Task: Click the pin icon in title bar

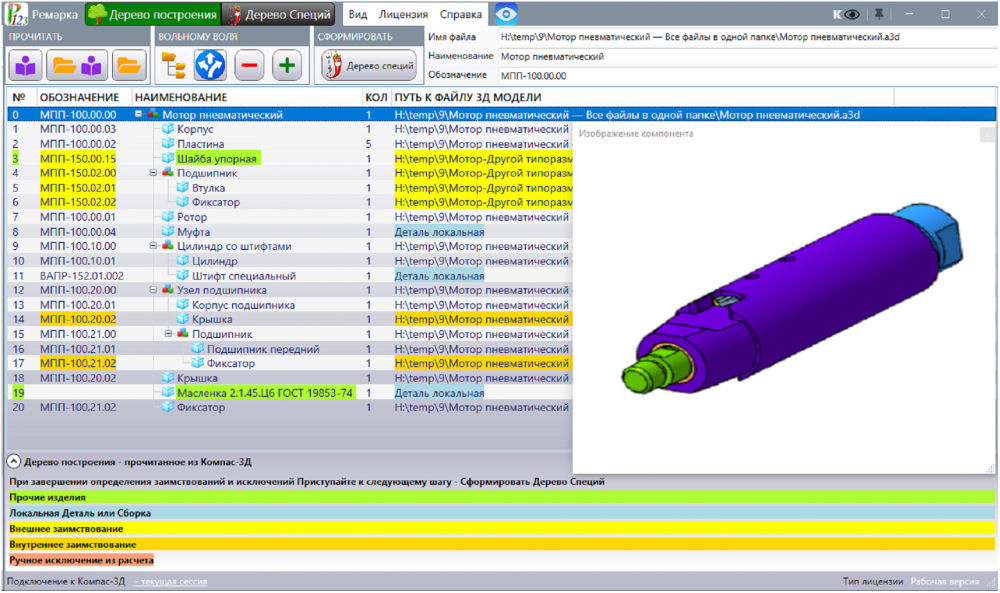Action: tap(879, 14)
